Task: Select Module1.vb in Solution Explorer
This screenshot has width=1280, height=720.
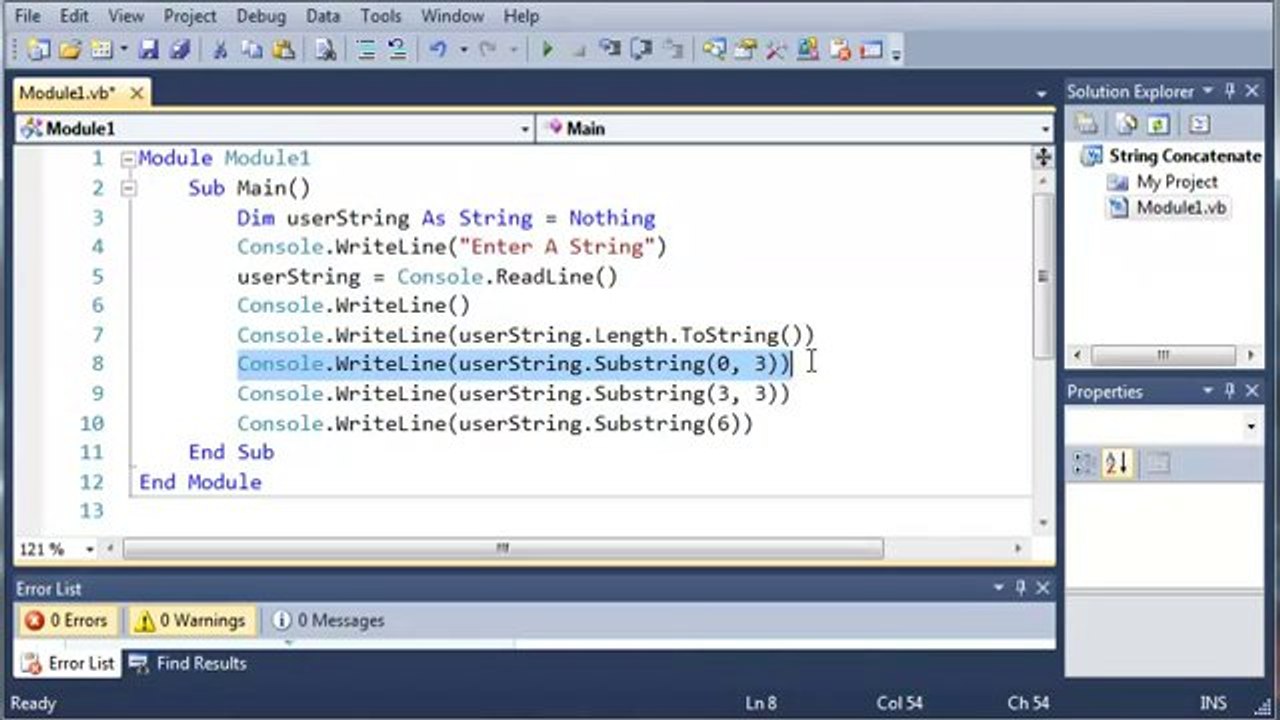Action: pyautogui.click(x=1169, y=208)
